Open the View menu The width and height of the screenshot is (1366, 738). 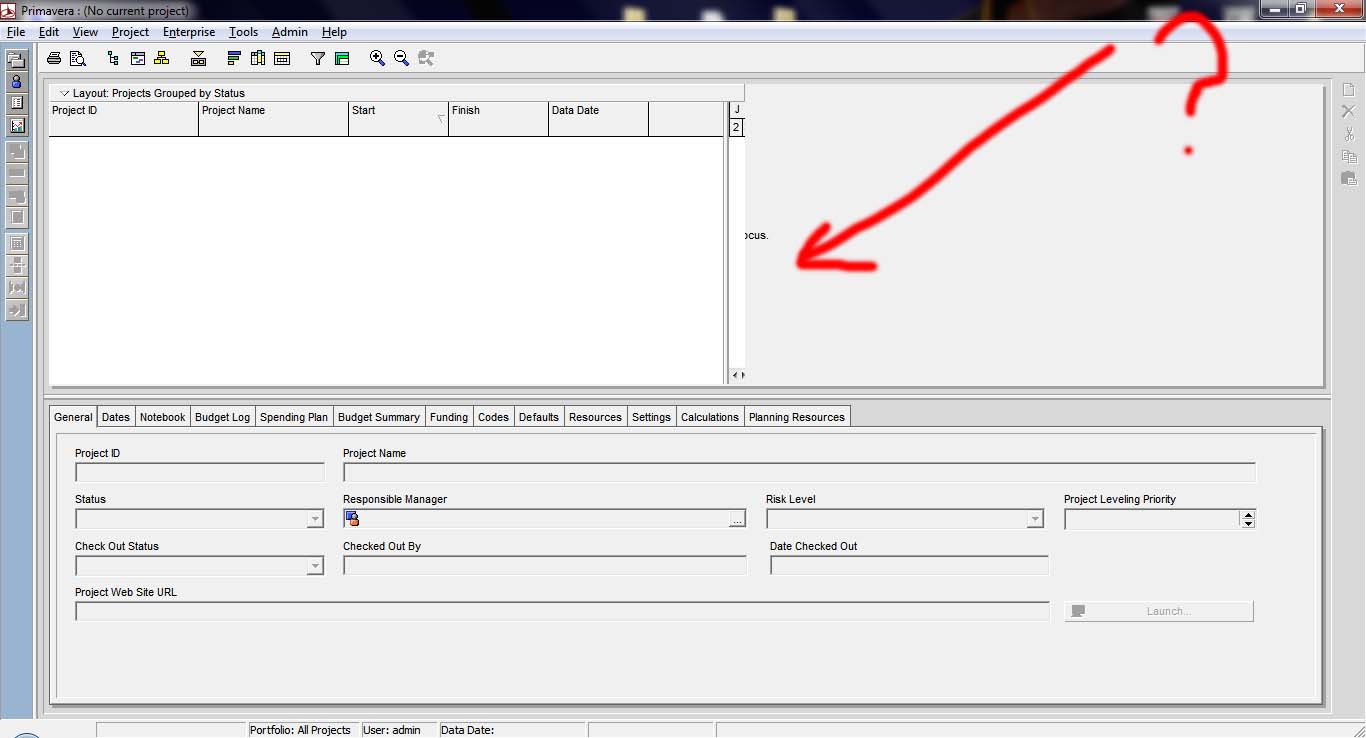click(85, 32)
